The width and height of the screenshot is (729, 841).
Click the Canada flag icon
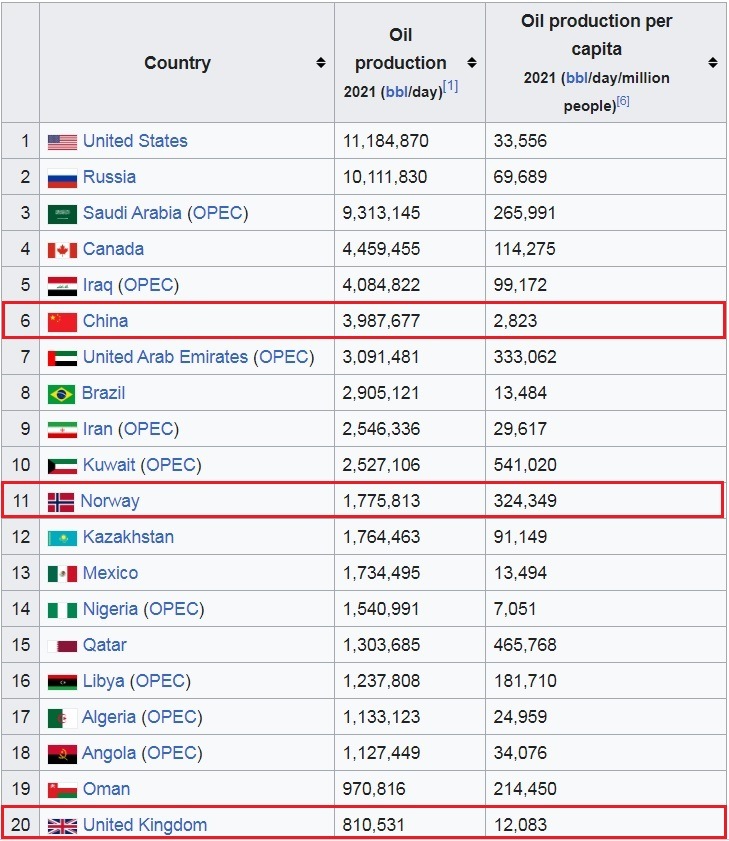click(x=62, y=250)
